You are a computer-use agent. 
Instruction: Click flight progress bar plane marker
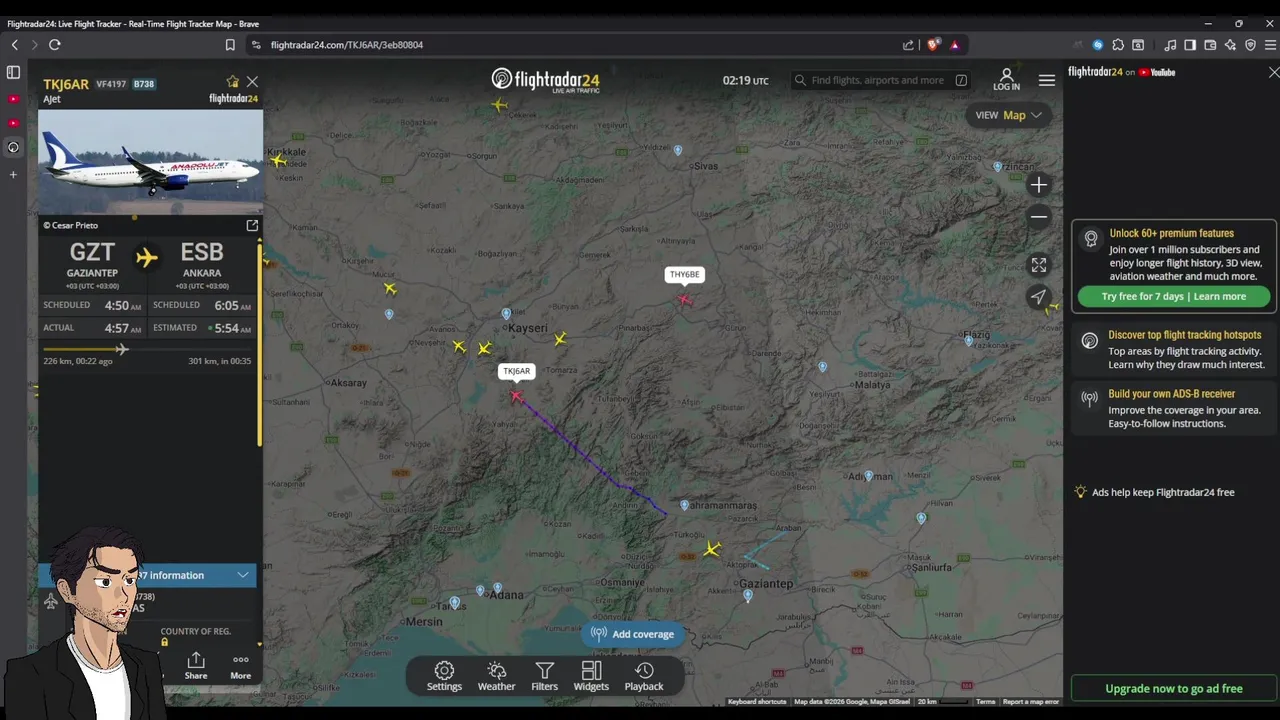122,349
